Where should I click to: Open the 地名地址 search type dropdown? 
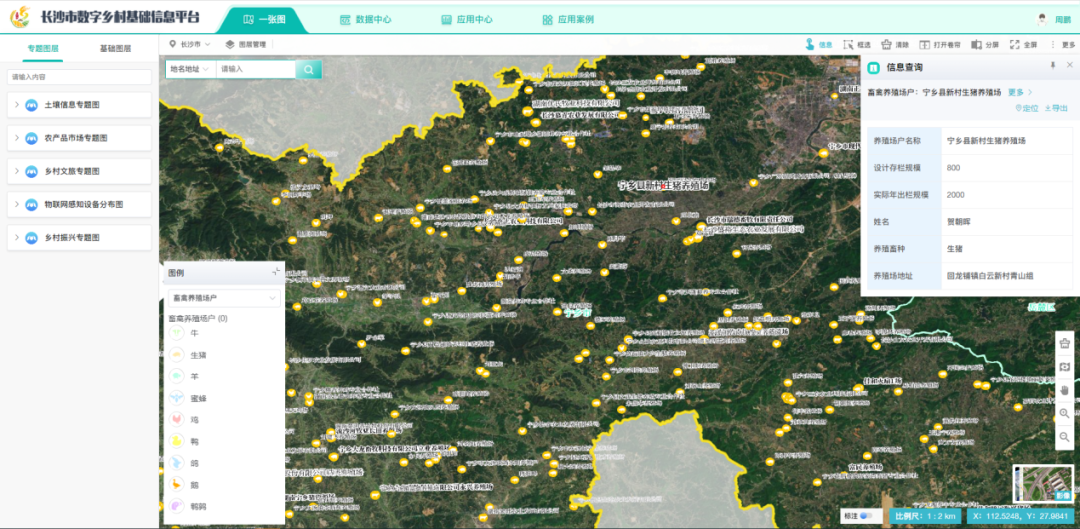[190, 69]
